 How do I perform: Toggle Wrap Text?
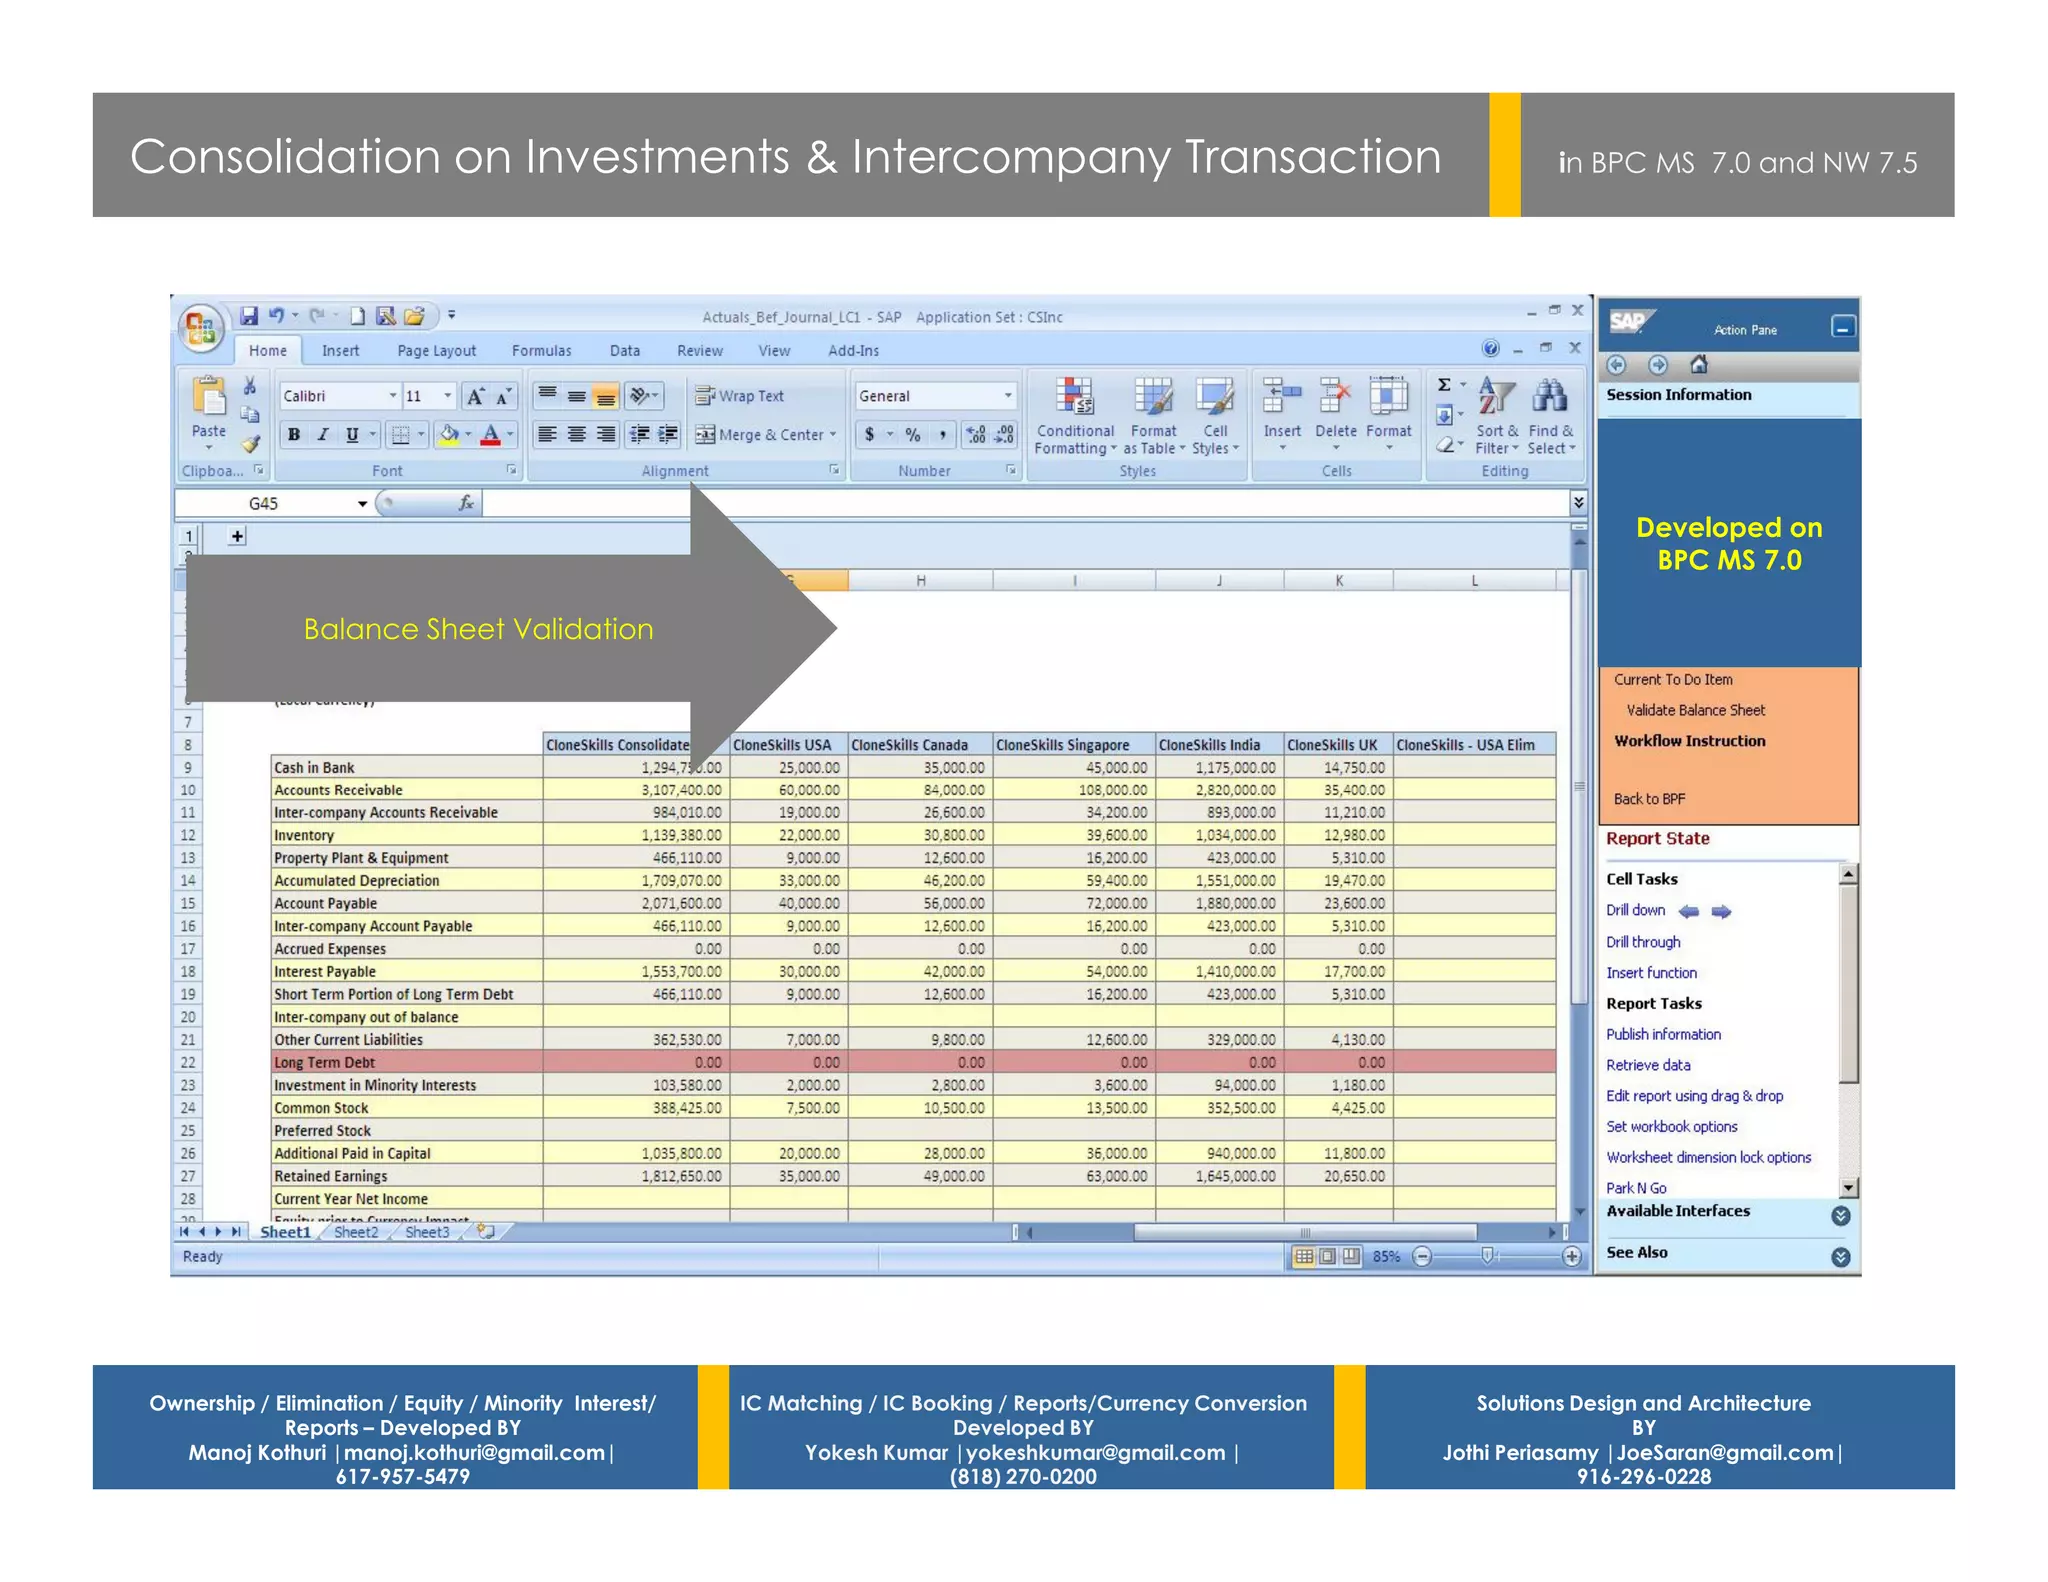[740, 396]
